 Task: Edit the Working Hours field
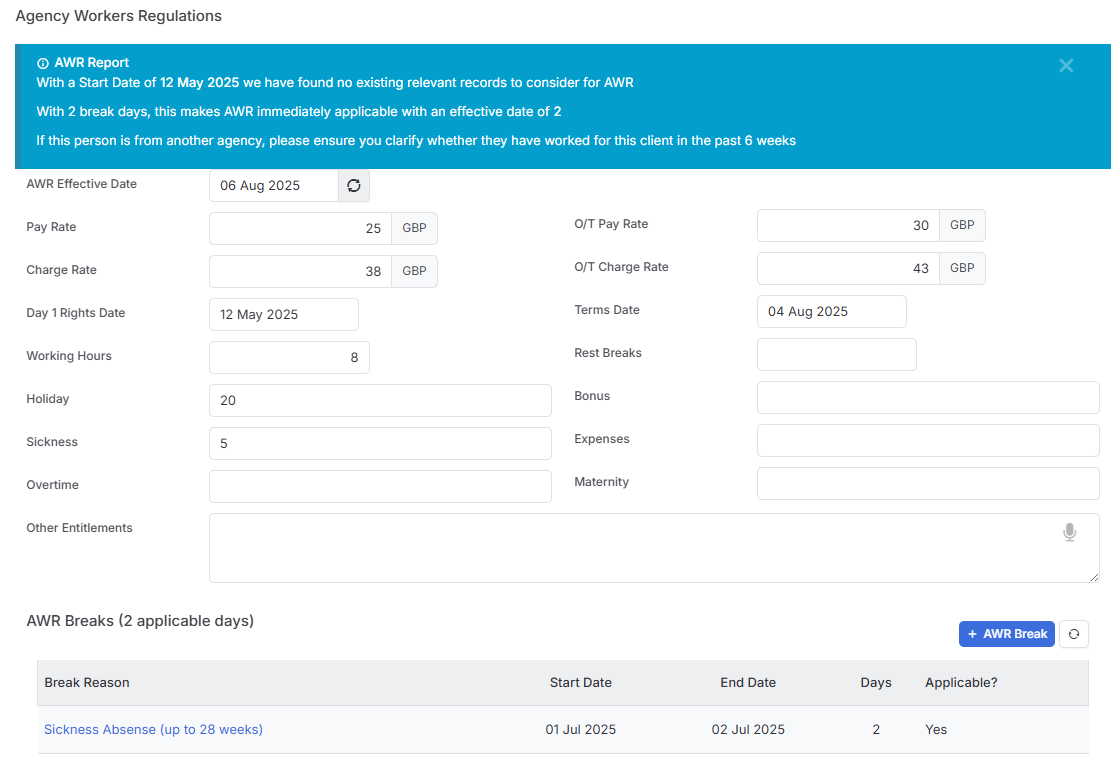(289, 357)
